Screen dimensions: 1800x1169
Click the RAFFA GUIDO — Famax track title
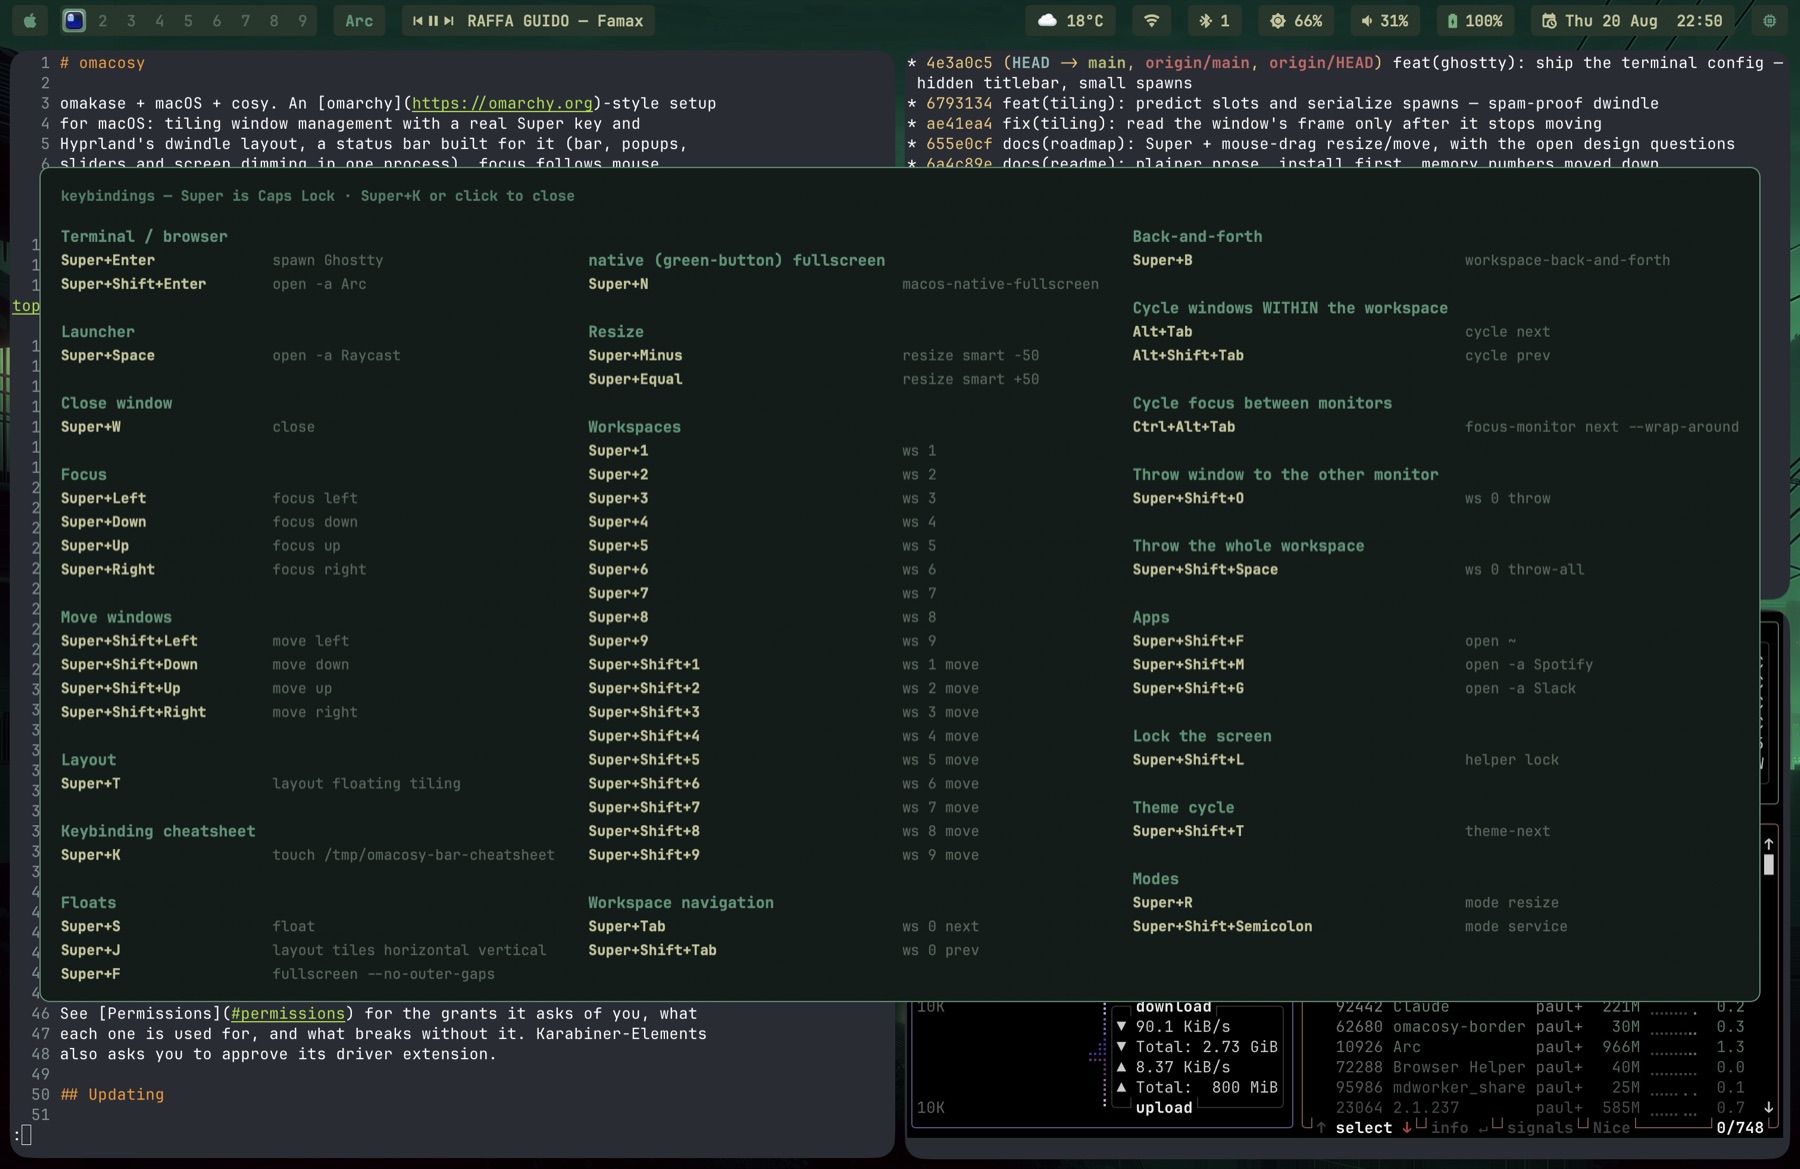point(555,20)
